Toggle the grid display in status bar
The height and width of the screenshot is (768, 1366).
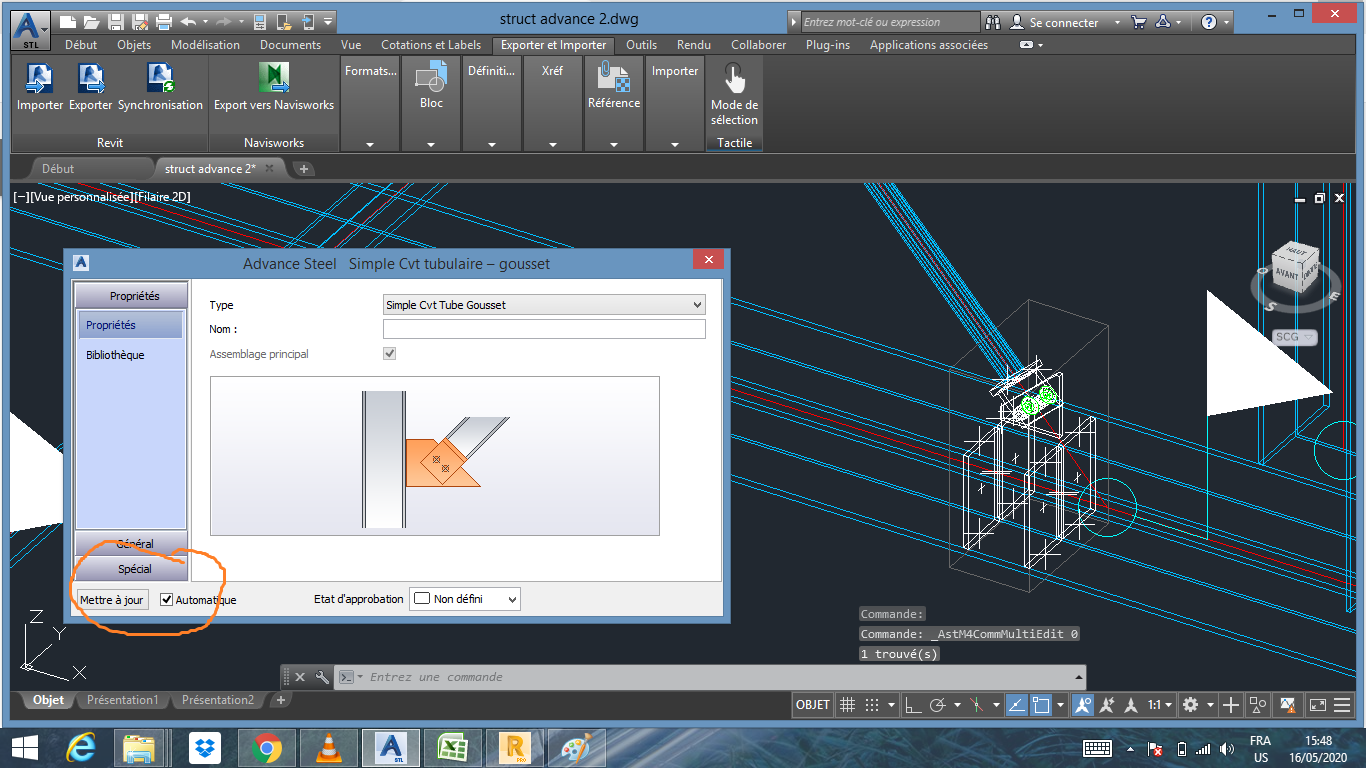(x=847, y=705)
